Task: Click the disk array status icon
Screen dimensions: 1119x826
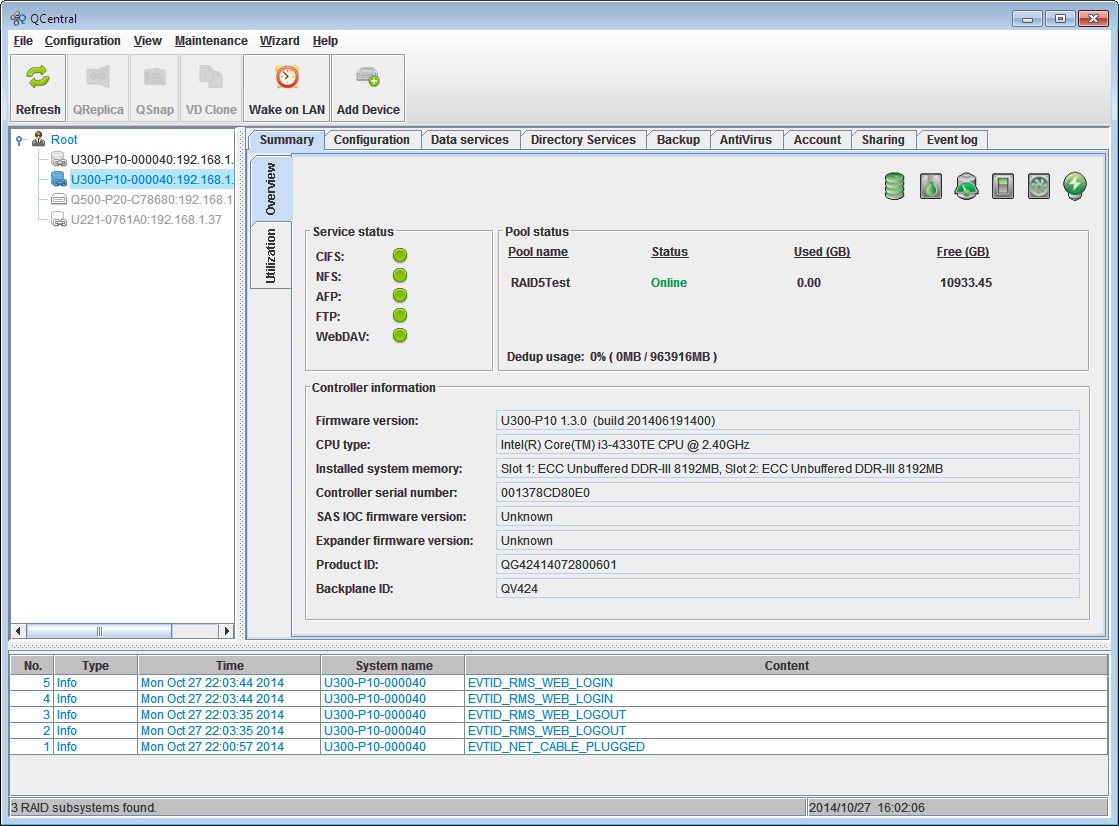Action: (895, 186)
